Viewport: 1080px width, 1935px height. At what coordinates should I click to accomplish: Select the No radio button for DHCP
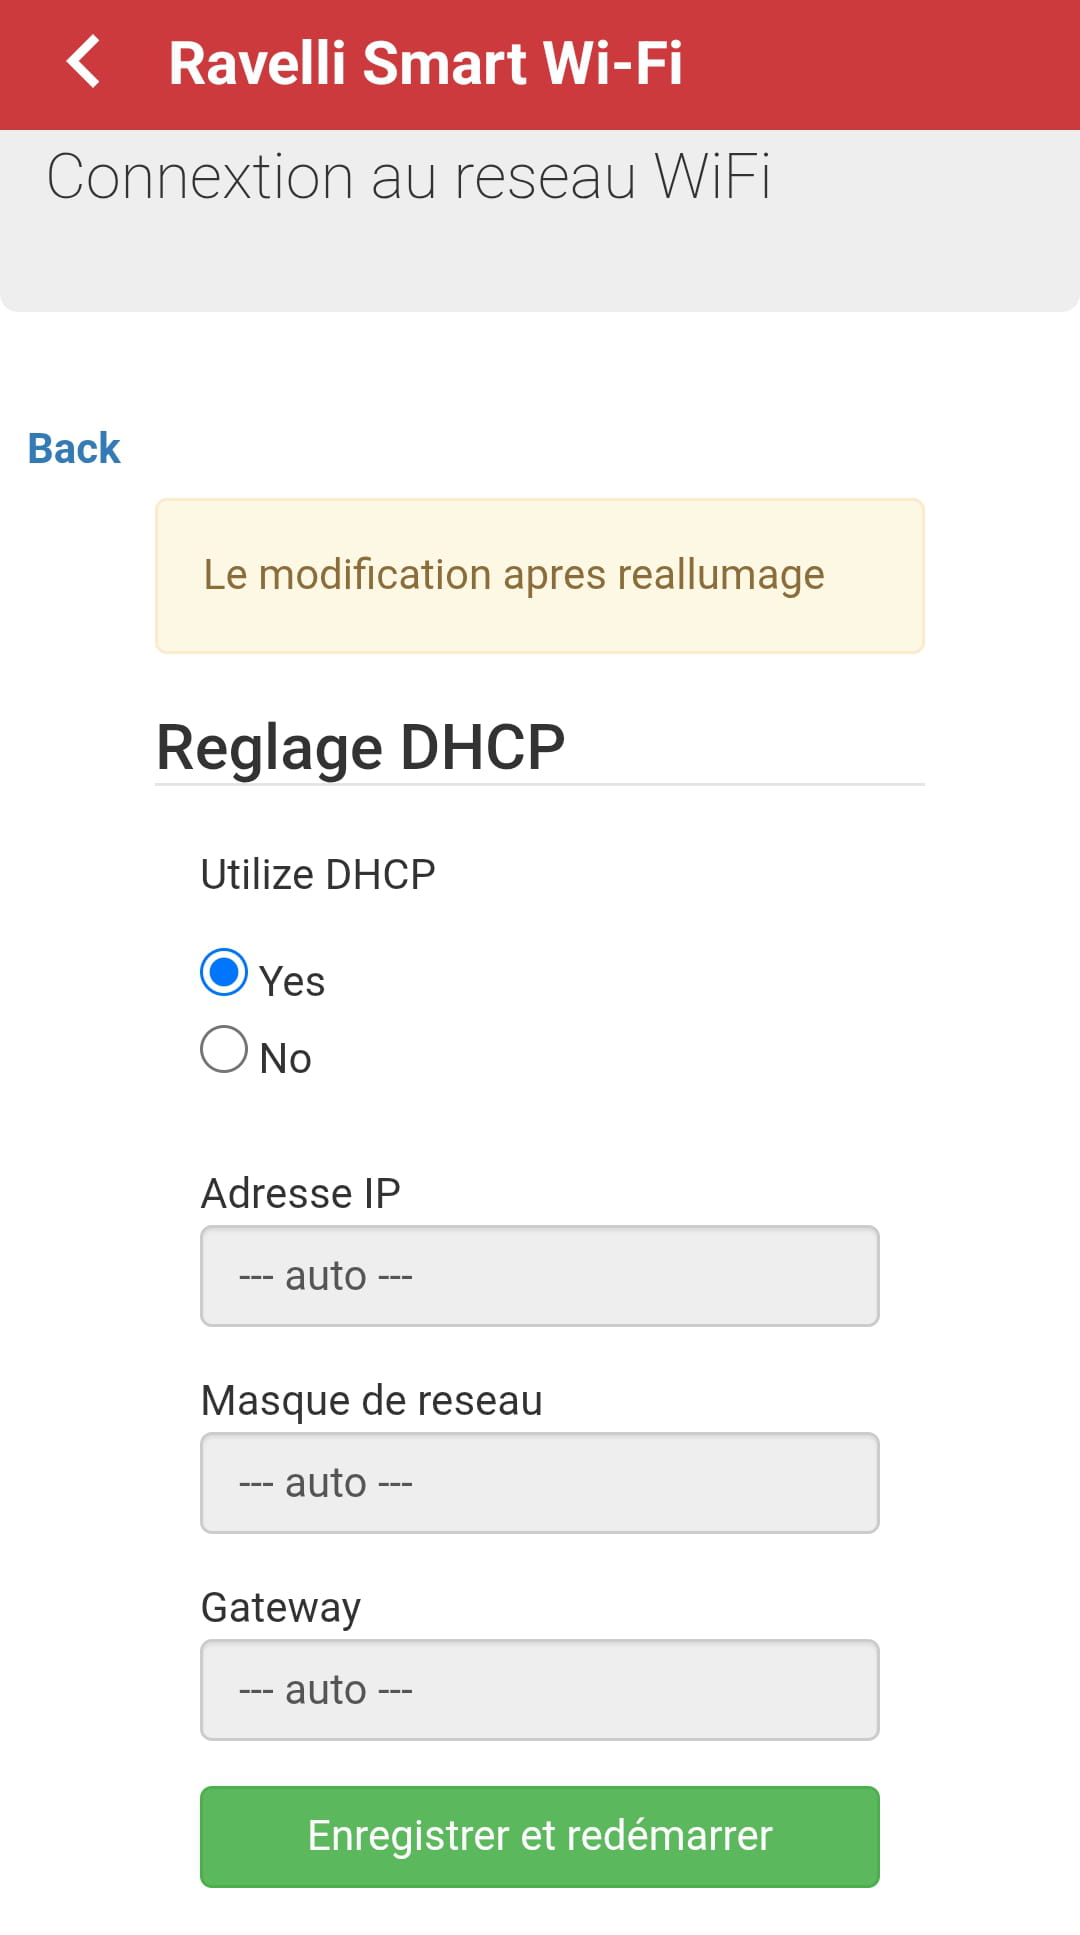tap(224, 1050)
